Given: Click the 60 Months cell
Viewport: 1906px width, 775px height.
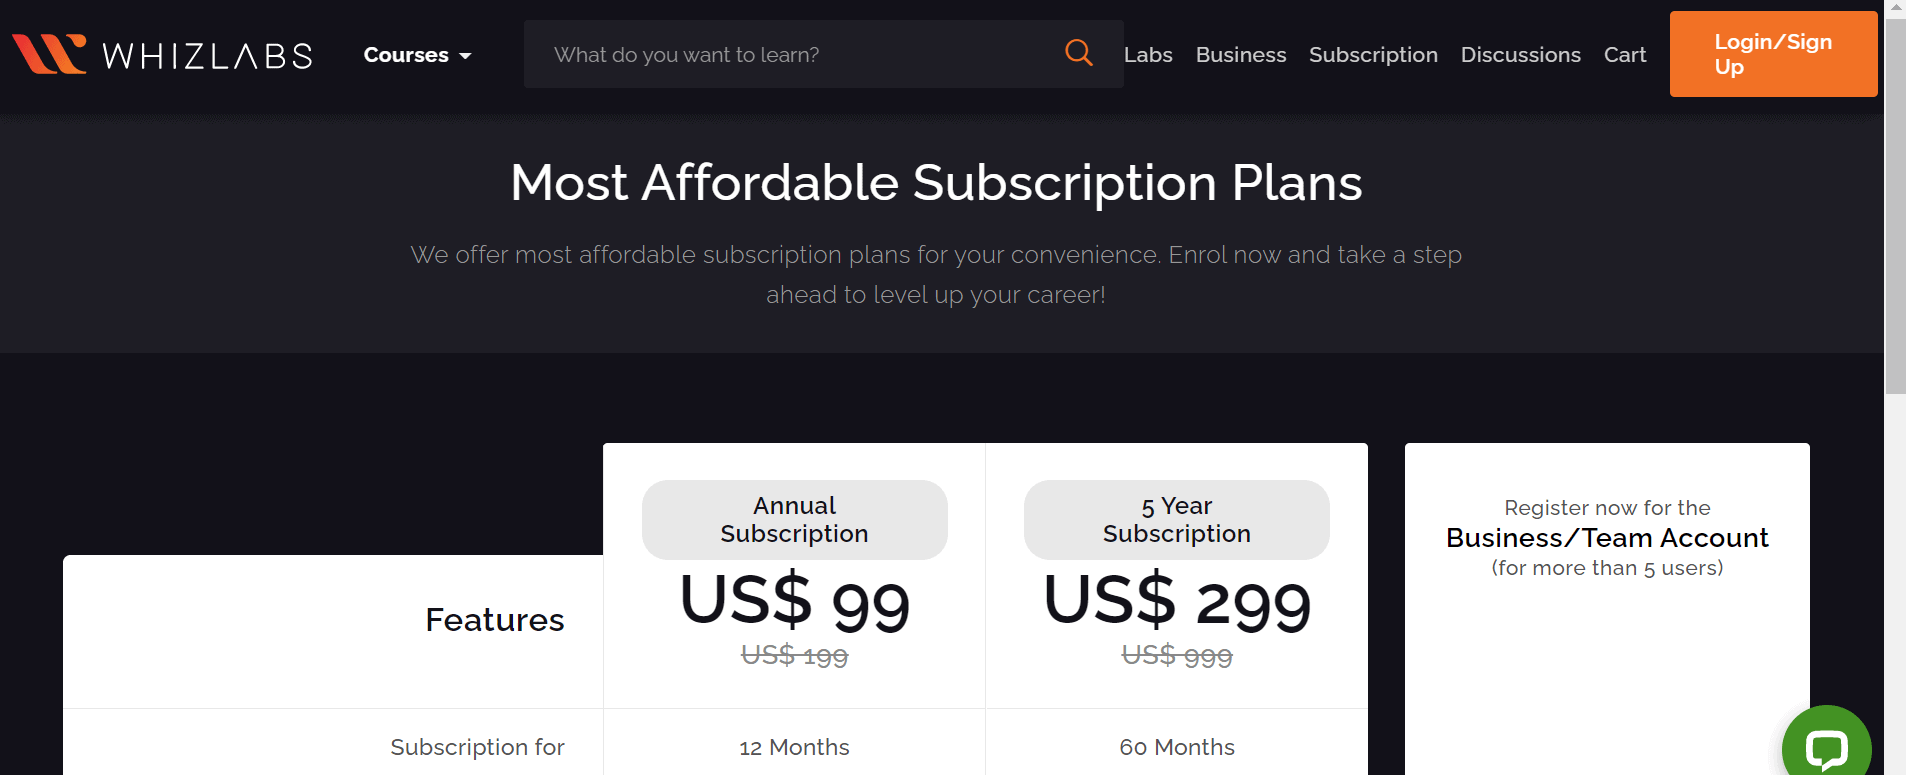Looking at the screenshot, I should tap(1177, 747).
